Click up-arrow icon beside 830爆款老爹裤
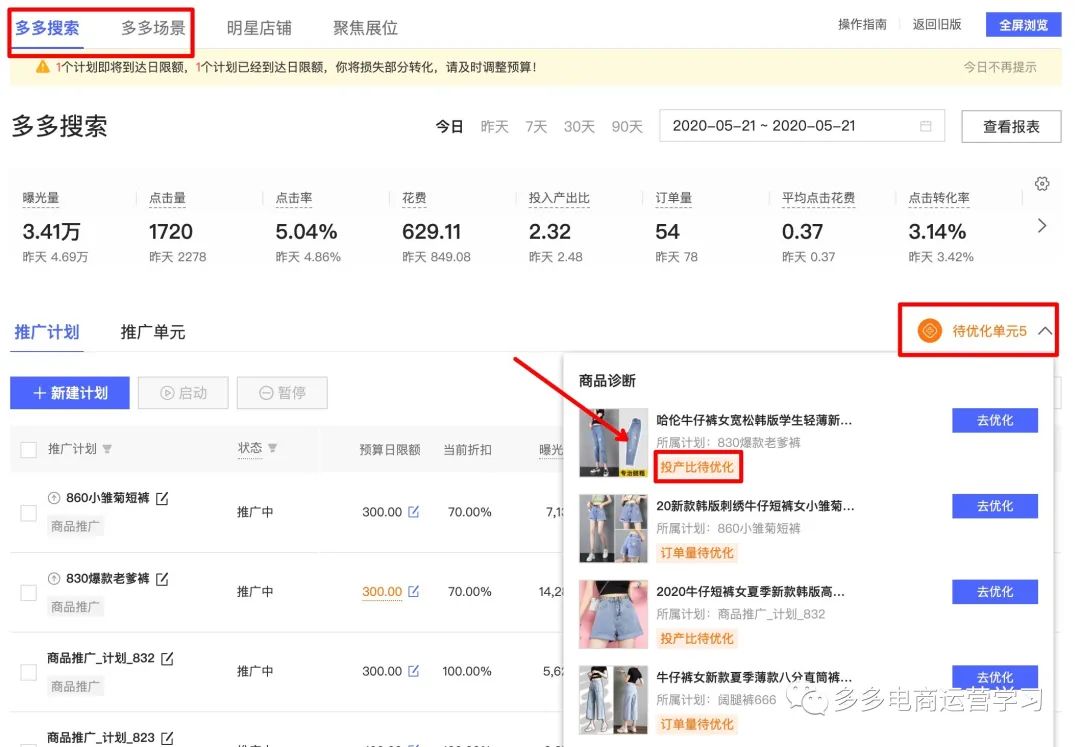The image size is (1080, 747). coord(54,578)
